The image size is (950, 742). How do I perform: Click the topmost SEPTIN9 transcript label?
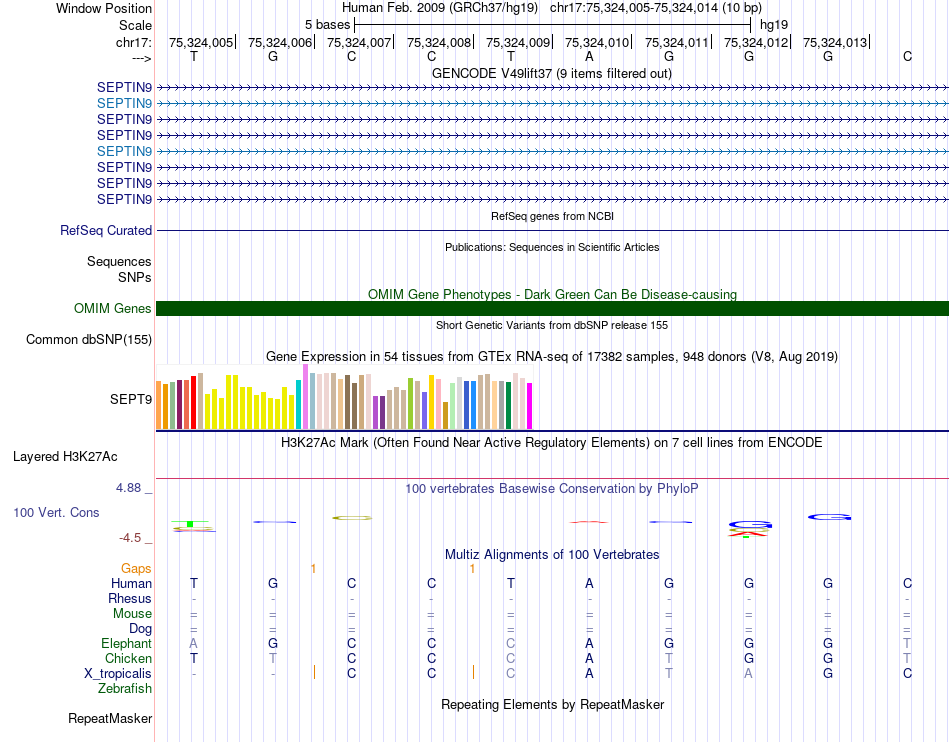tap(124, 87)
